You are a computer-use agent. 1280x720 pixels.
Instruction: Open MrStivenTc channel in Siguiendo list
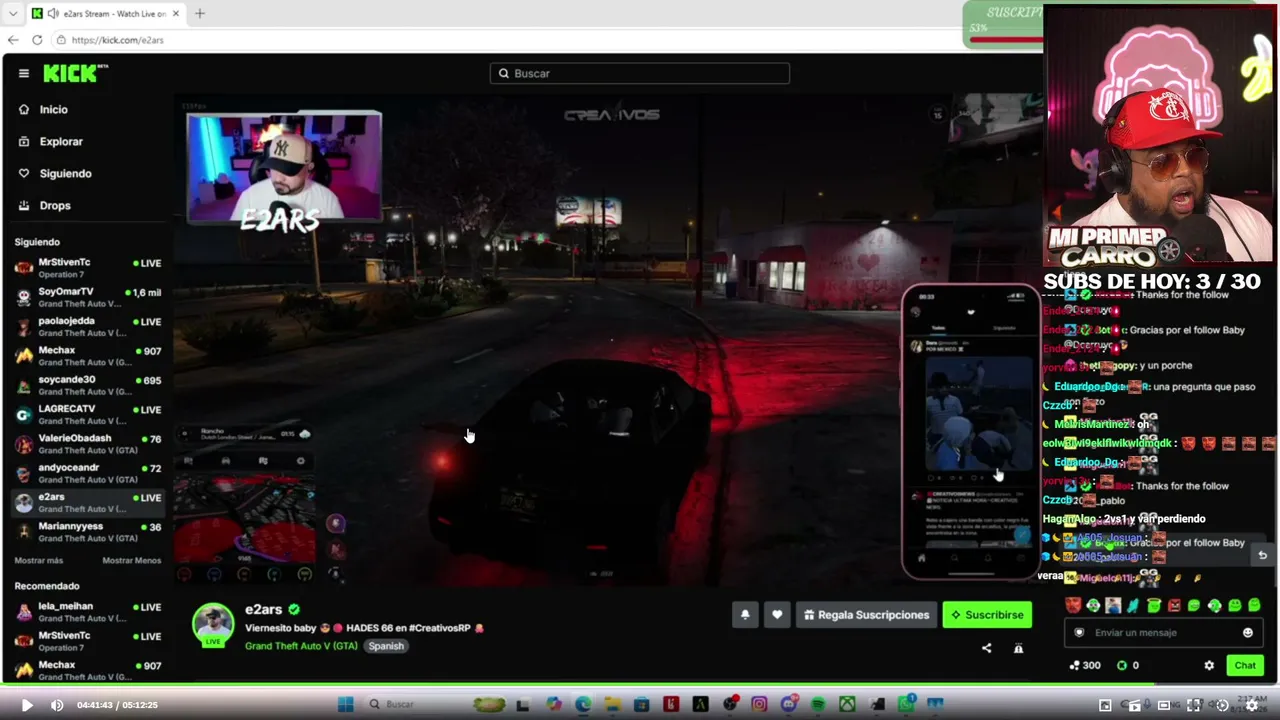coord(88,268)
